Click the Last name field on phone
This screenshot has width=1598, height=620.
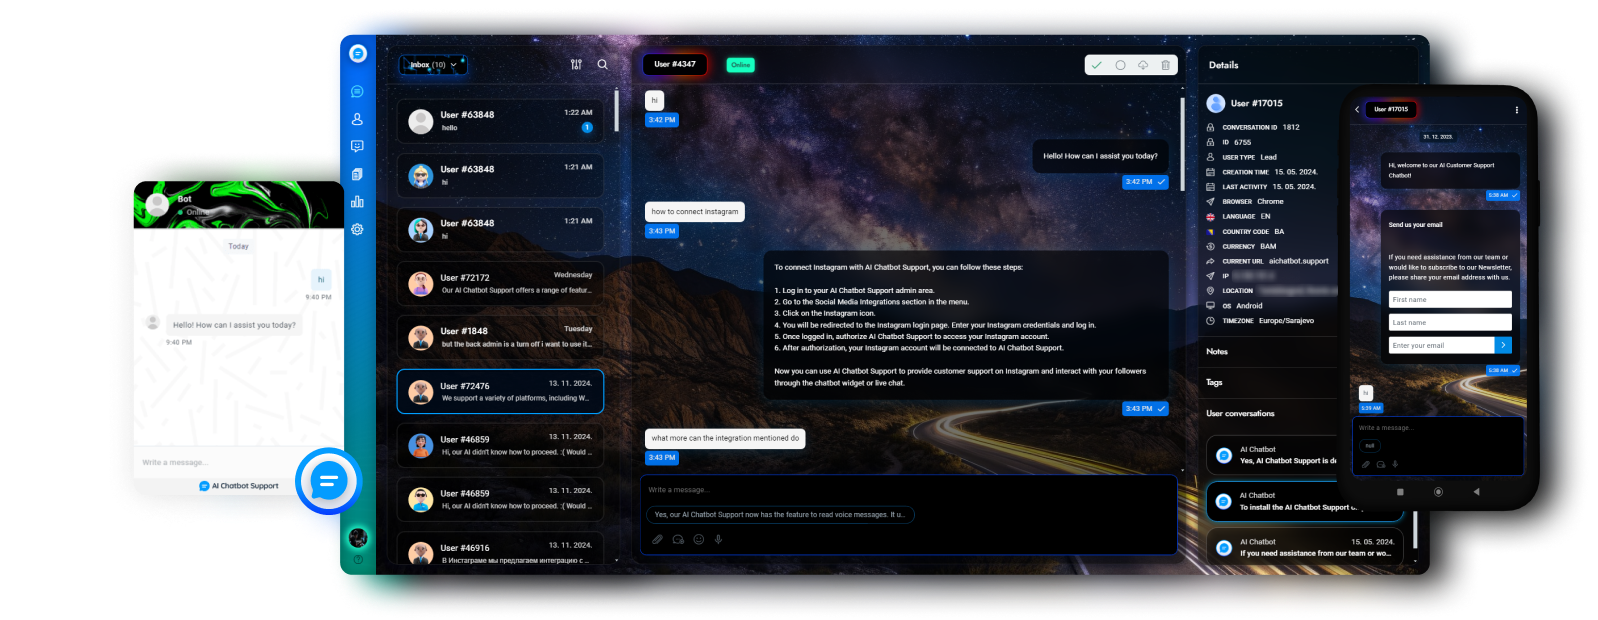point(1450,323)
